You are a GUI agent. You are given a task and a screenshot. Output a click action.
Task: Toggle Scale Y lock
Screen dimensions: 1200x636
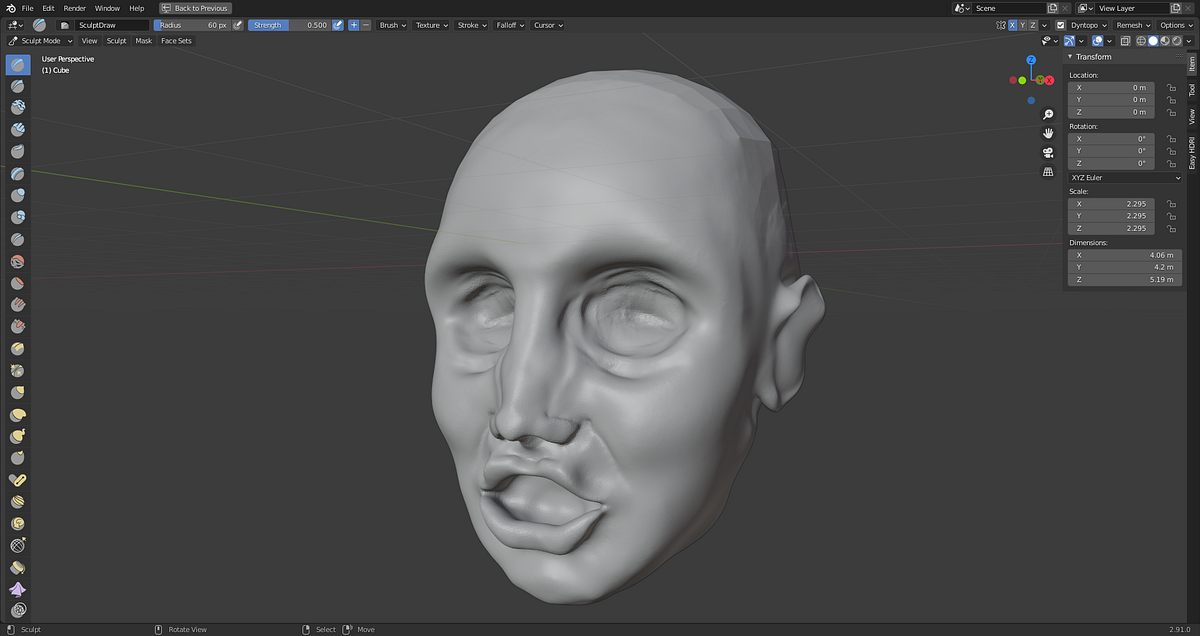pos(1171,216)
